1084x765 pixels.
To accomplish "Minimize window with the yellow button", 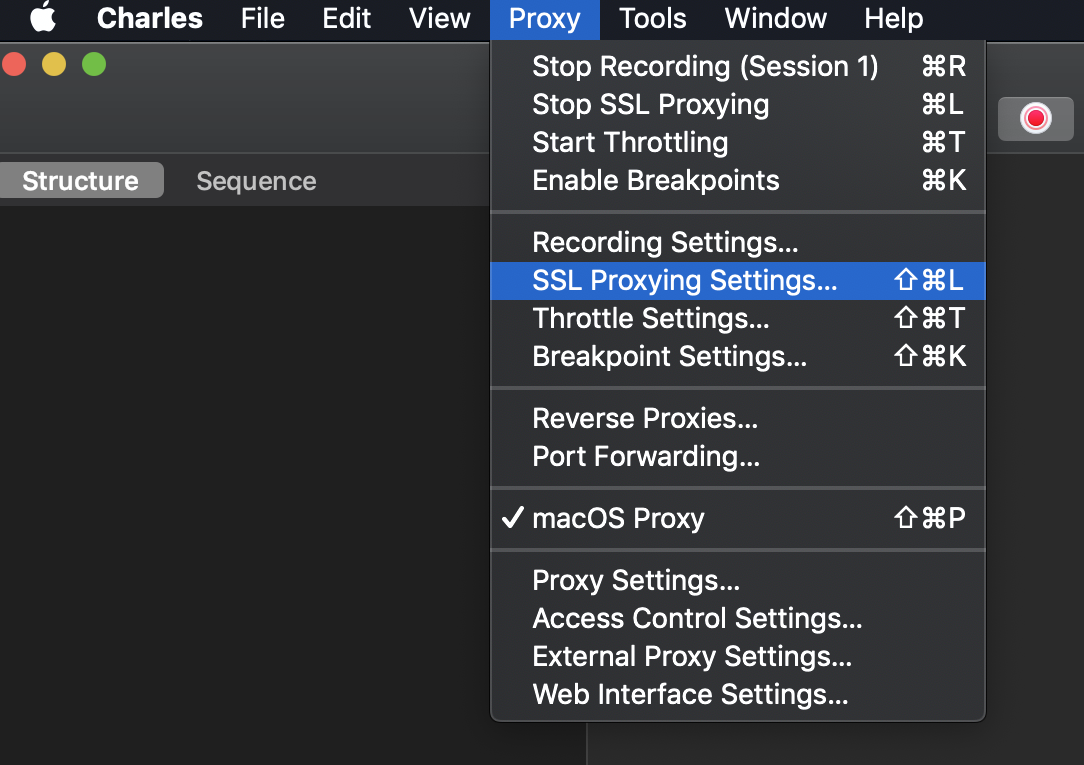I will (54, 64).
